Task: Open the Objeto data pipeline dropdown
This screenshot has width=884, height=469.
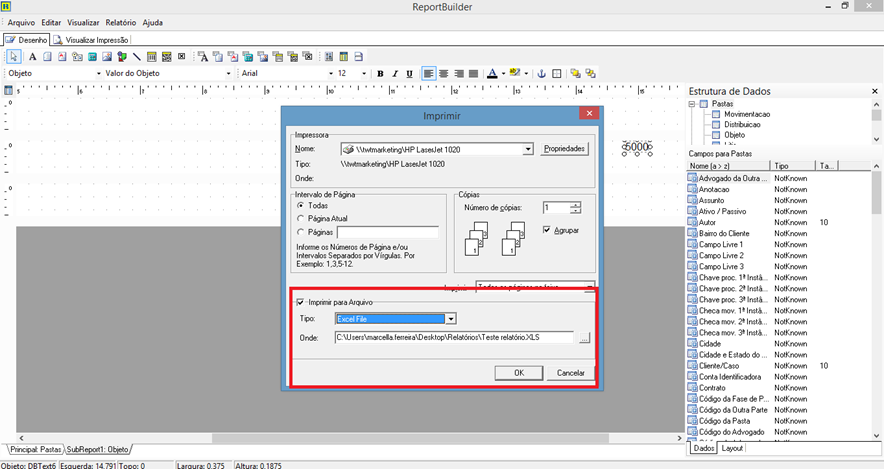Action: [99, 73]
